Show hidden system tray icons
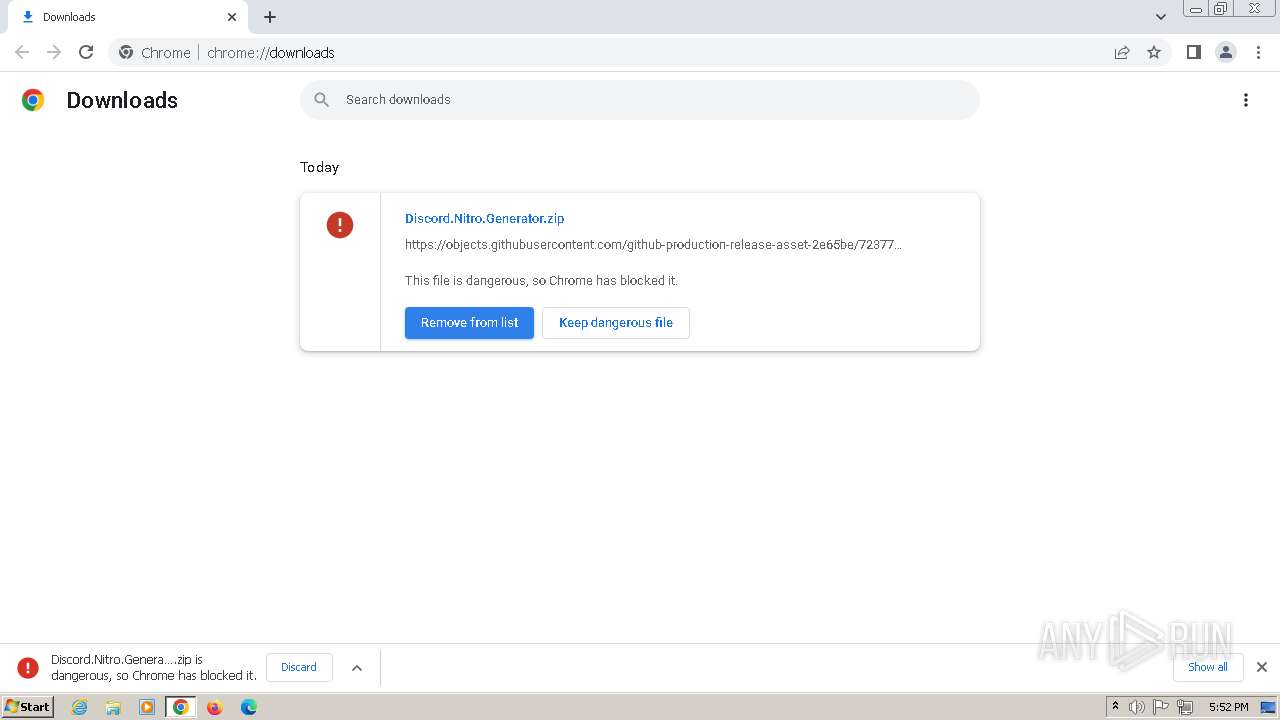This screenshot has height=720, width=1280. click(x=1116, y=707)
